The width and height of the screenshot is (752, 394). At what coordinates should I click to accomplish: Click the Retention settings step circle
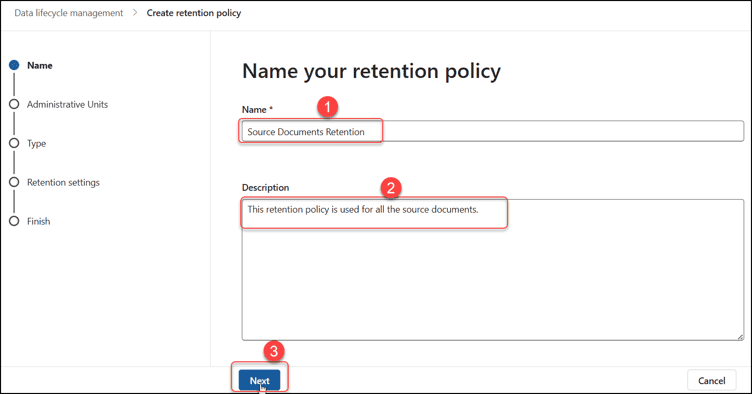click(14, 182)
